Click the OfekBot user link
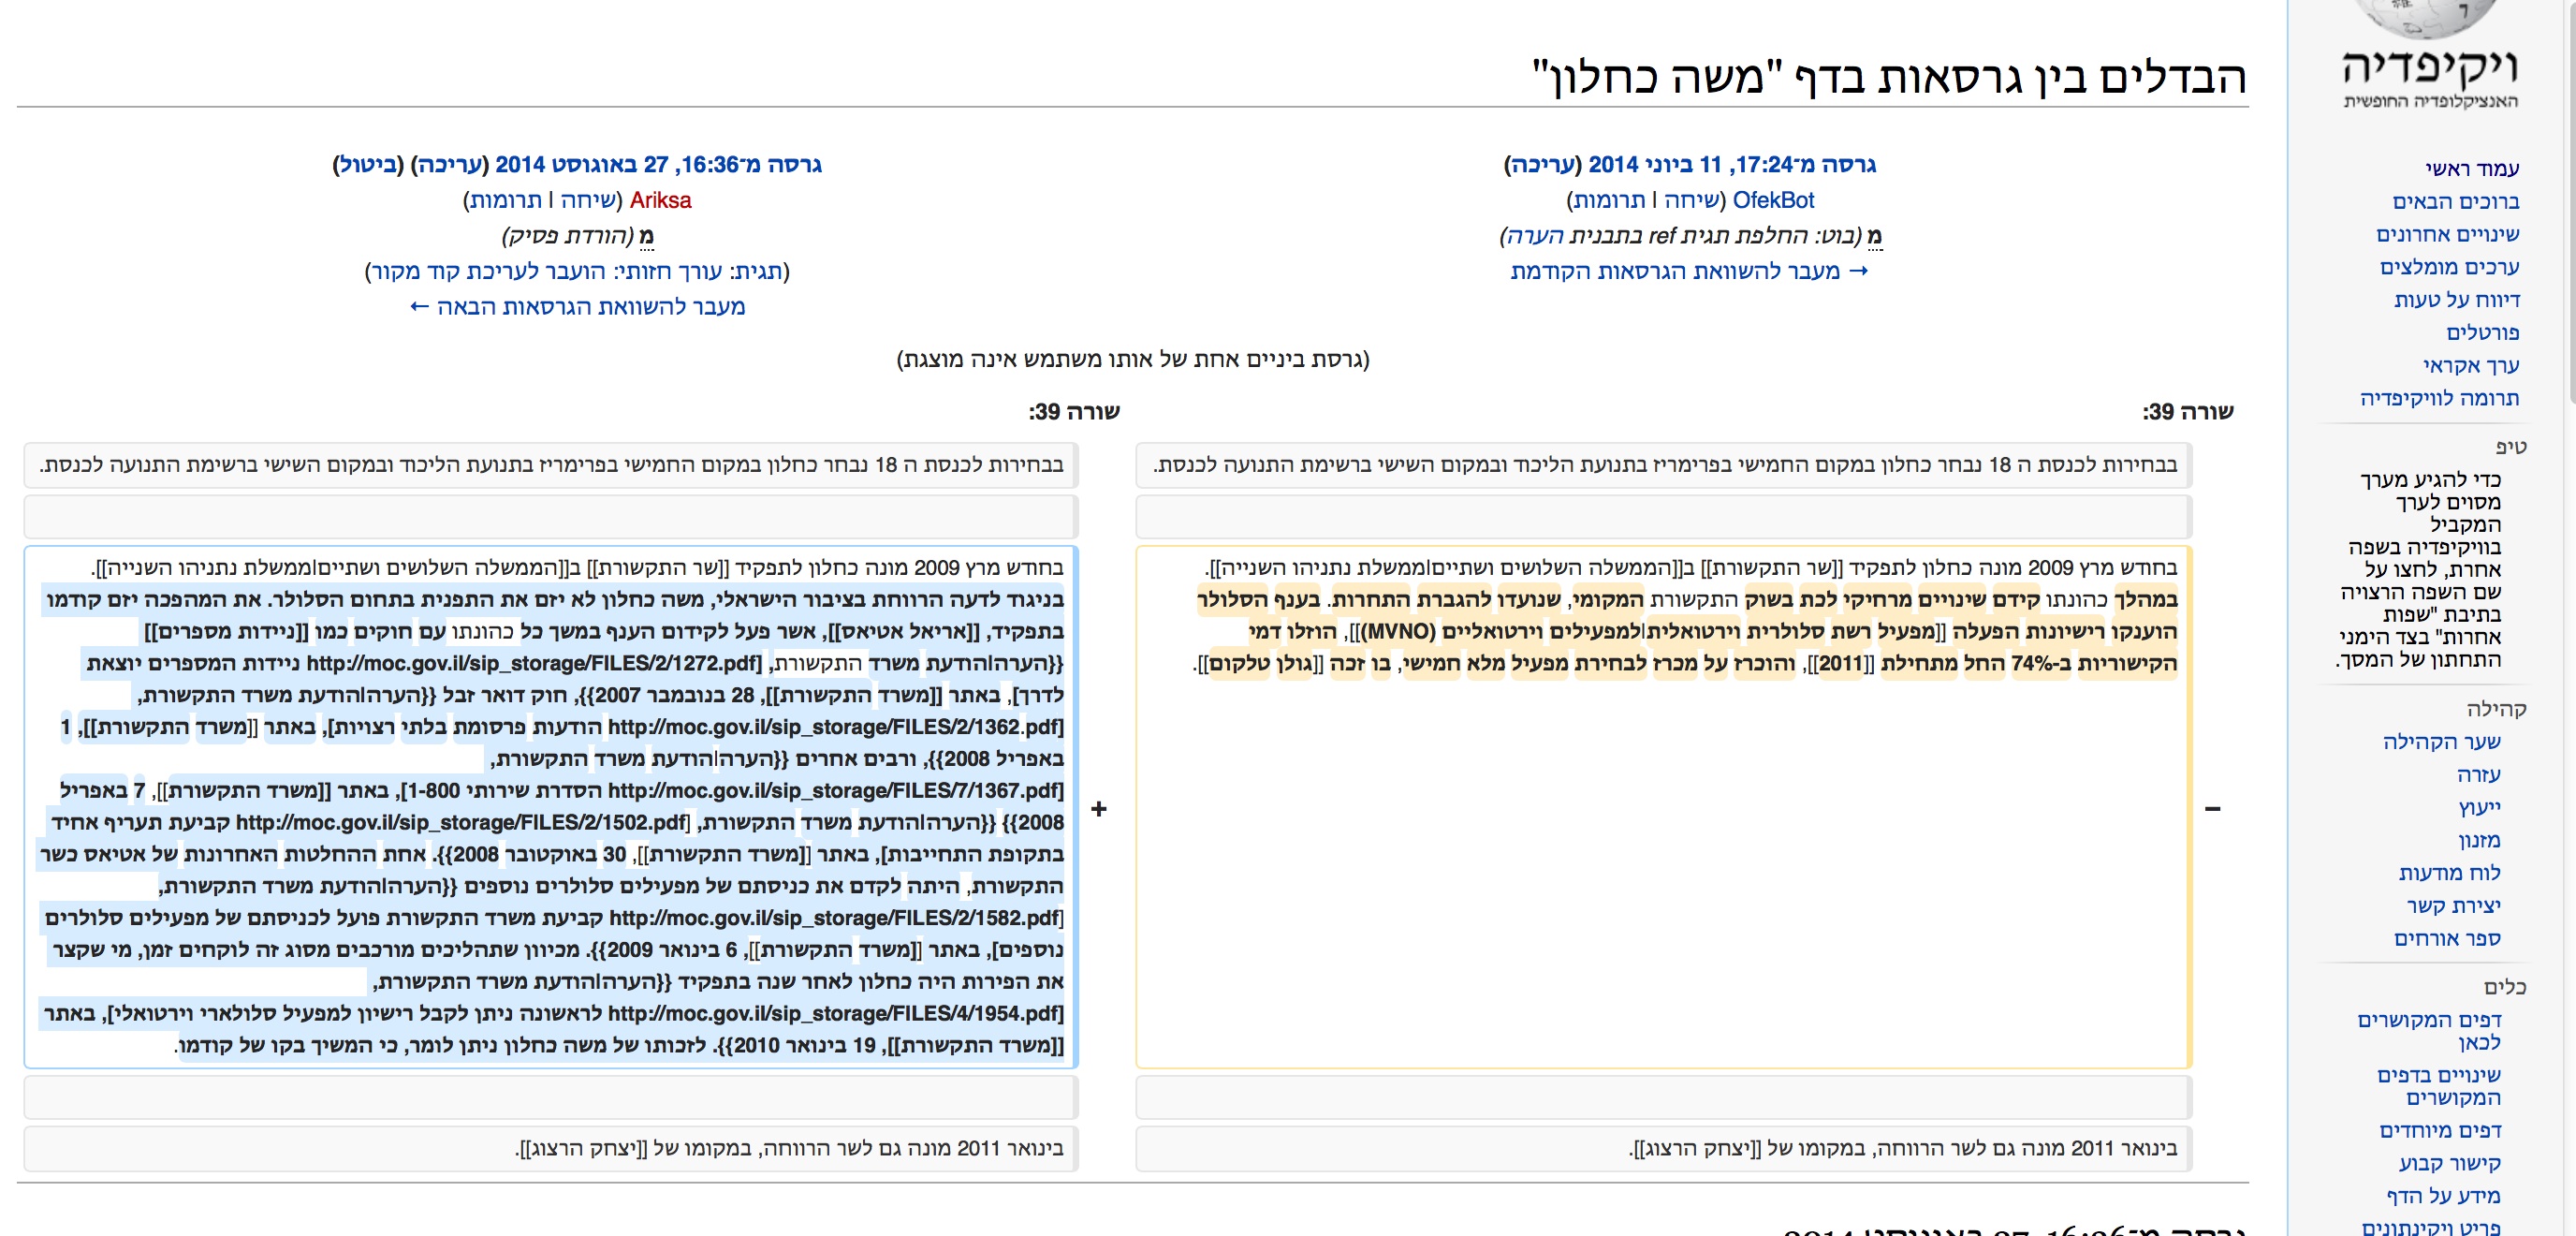 point(1772,200)
